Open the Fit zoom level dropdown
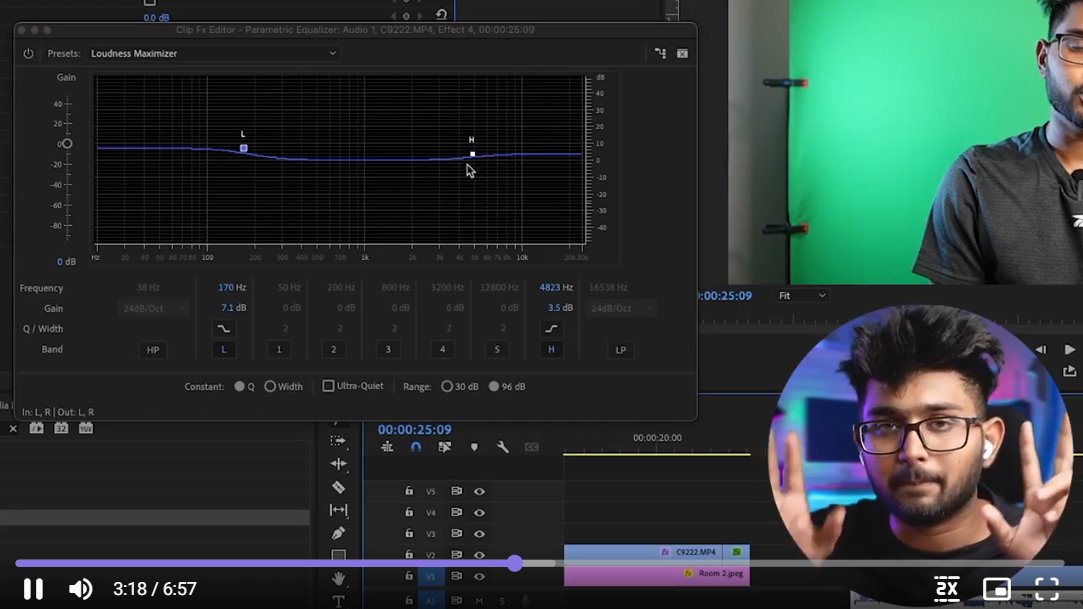Viewport: 1083px width, 609px height. [x=802, y=296]
